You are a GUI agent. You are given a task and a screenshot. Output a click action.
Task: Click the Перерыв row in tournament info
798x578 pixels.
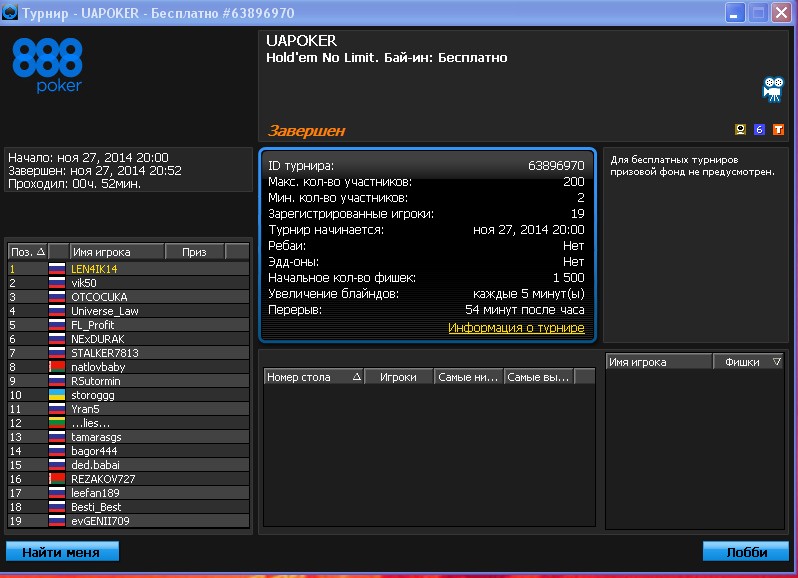(426, 309)
